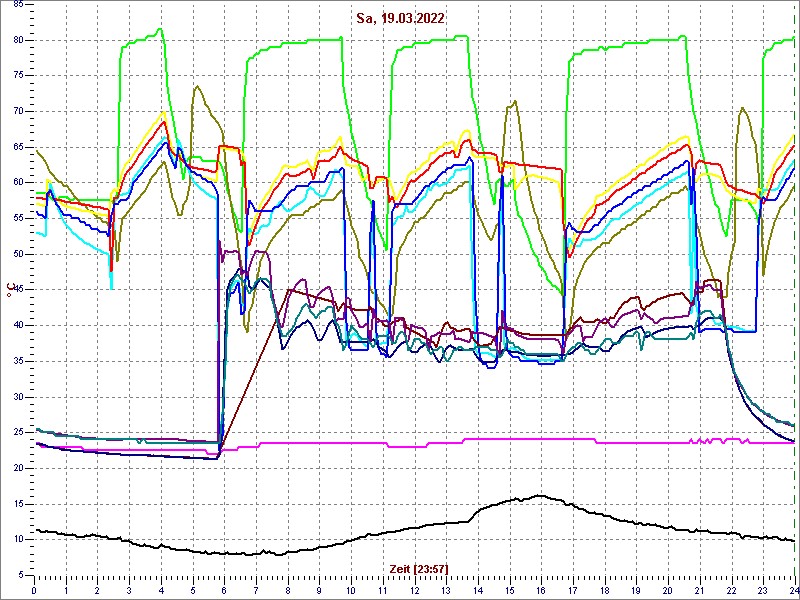This screenshot has width=800, height=600.
Task: Click hour 14 on the time axis
Action: [x=478, y=589]
